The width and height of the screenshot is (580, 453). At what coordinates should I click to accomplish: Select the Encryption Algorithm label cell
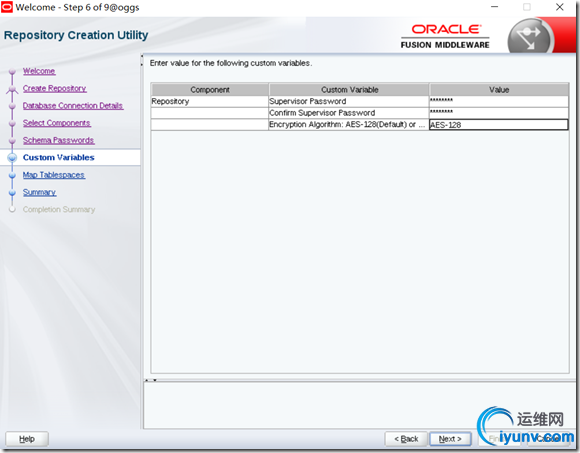tap(348, 125)
